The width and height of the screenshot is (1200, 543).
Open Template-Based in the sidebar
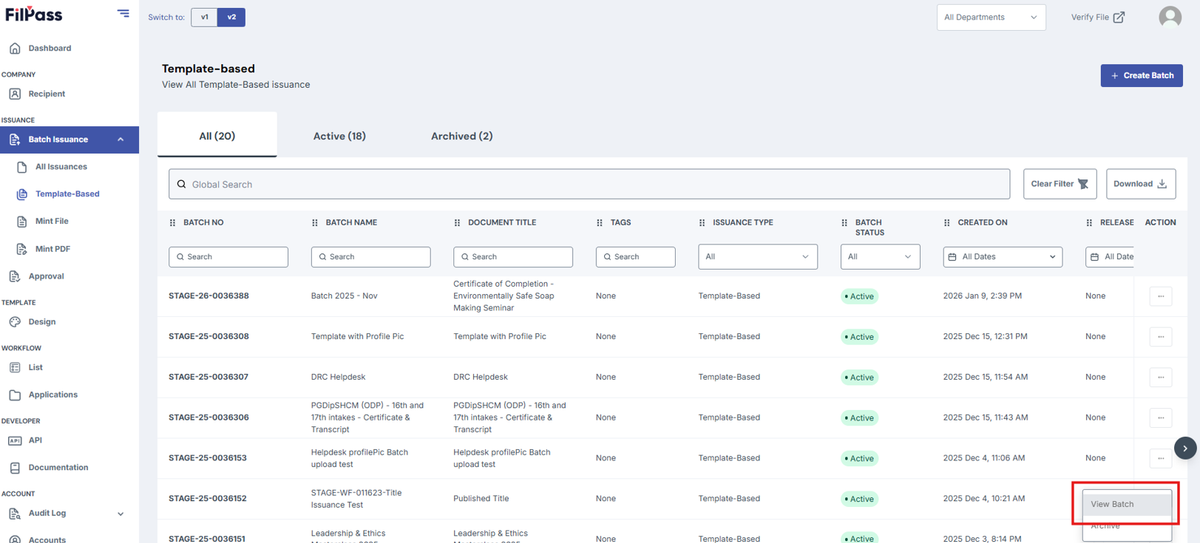67,194
